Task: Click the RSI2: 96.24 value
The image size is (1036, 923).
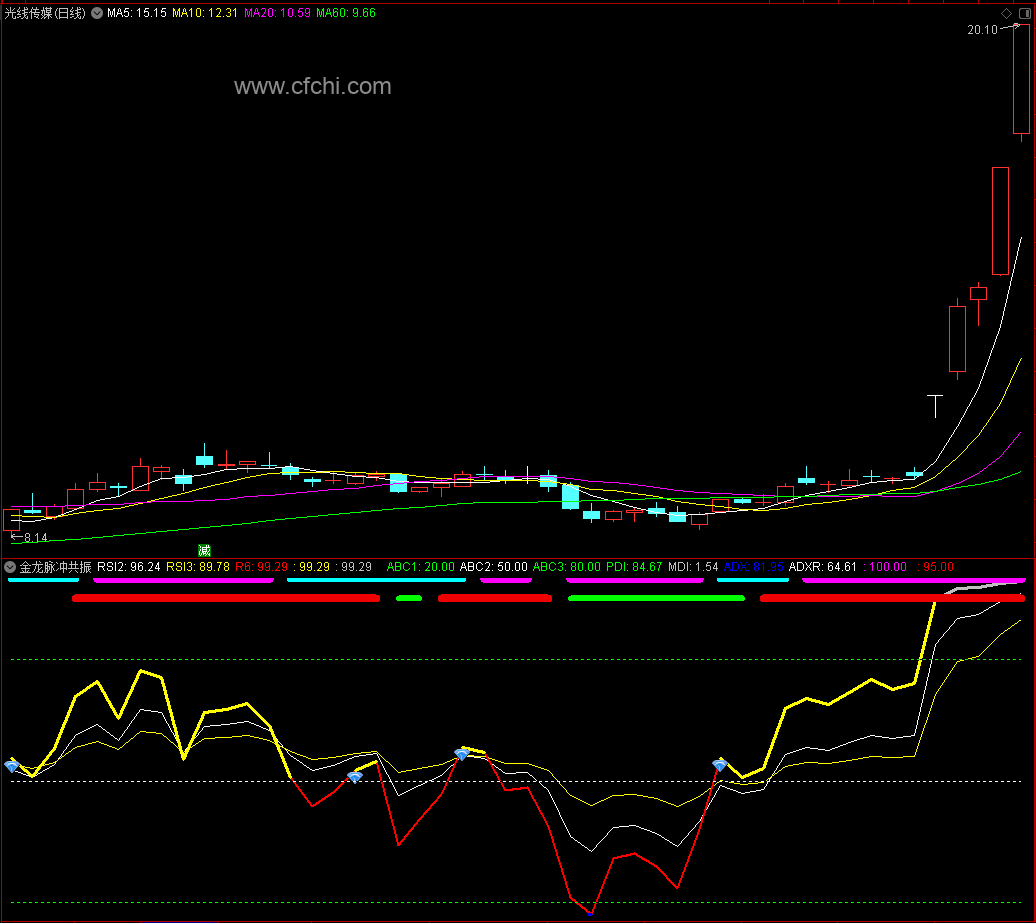Action: (x=129, y=567)
